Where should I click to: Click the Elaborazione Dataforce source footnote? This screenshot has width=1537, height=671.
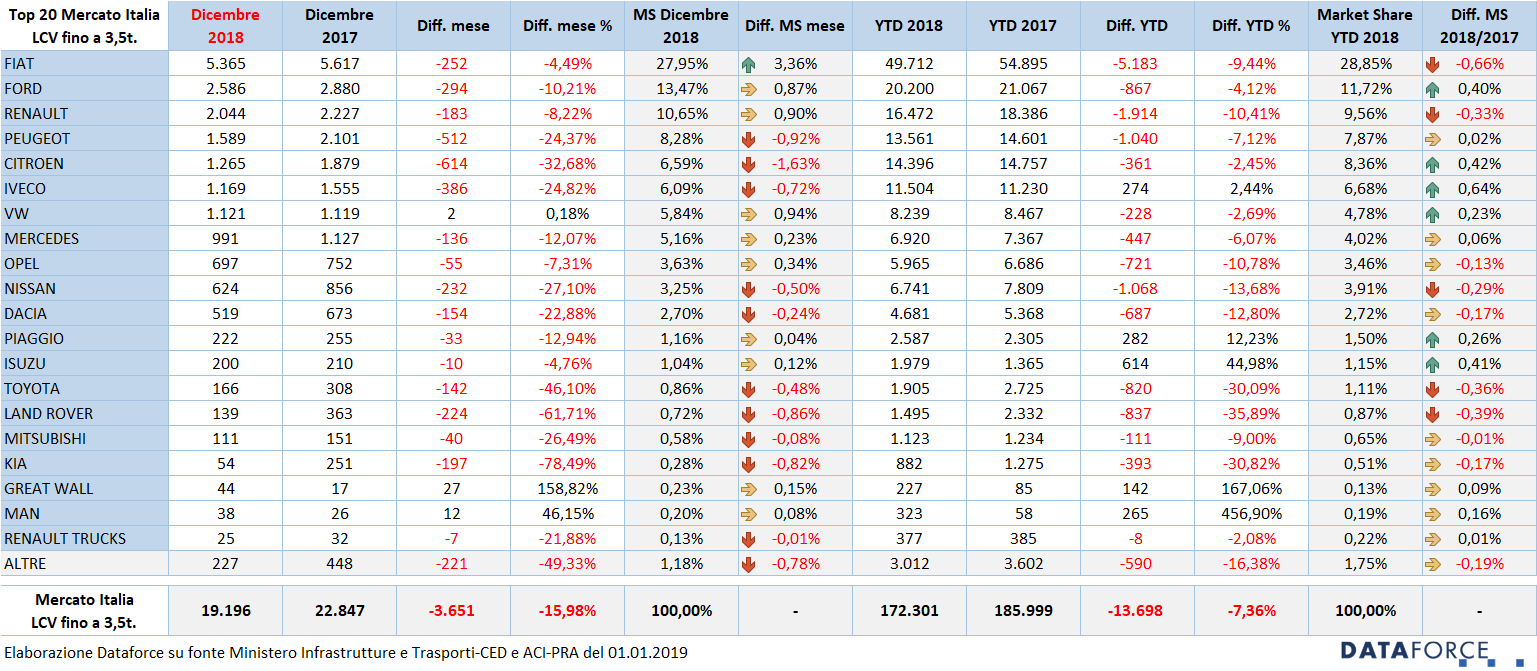pos(345,652)
